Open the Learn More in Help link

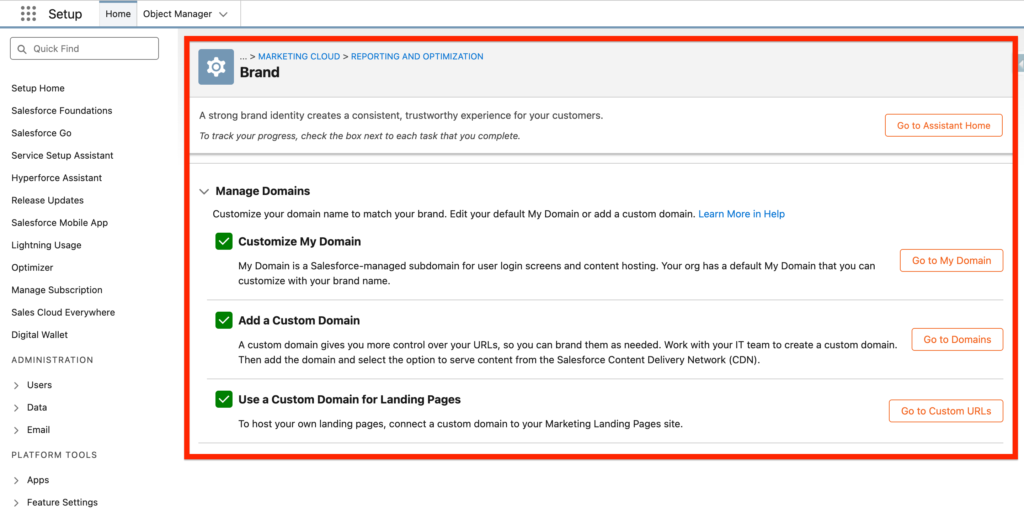pos(741,214)
